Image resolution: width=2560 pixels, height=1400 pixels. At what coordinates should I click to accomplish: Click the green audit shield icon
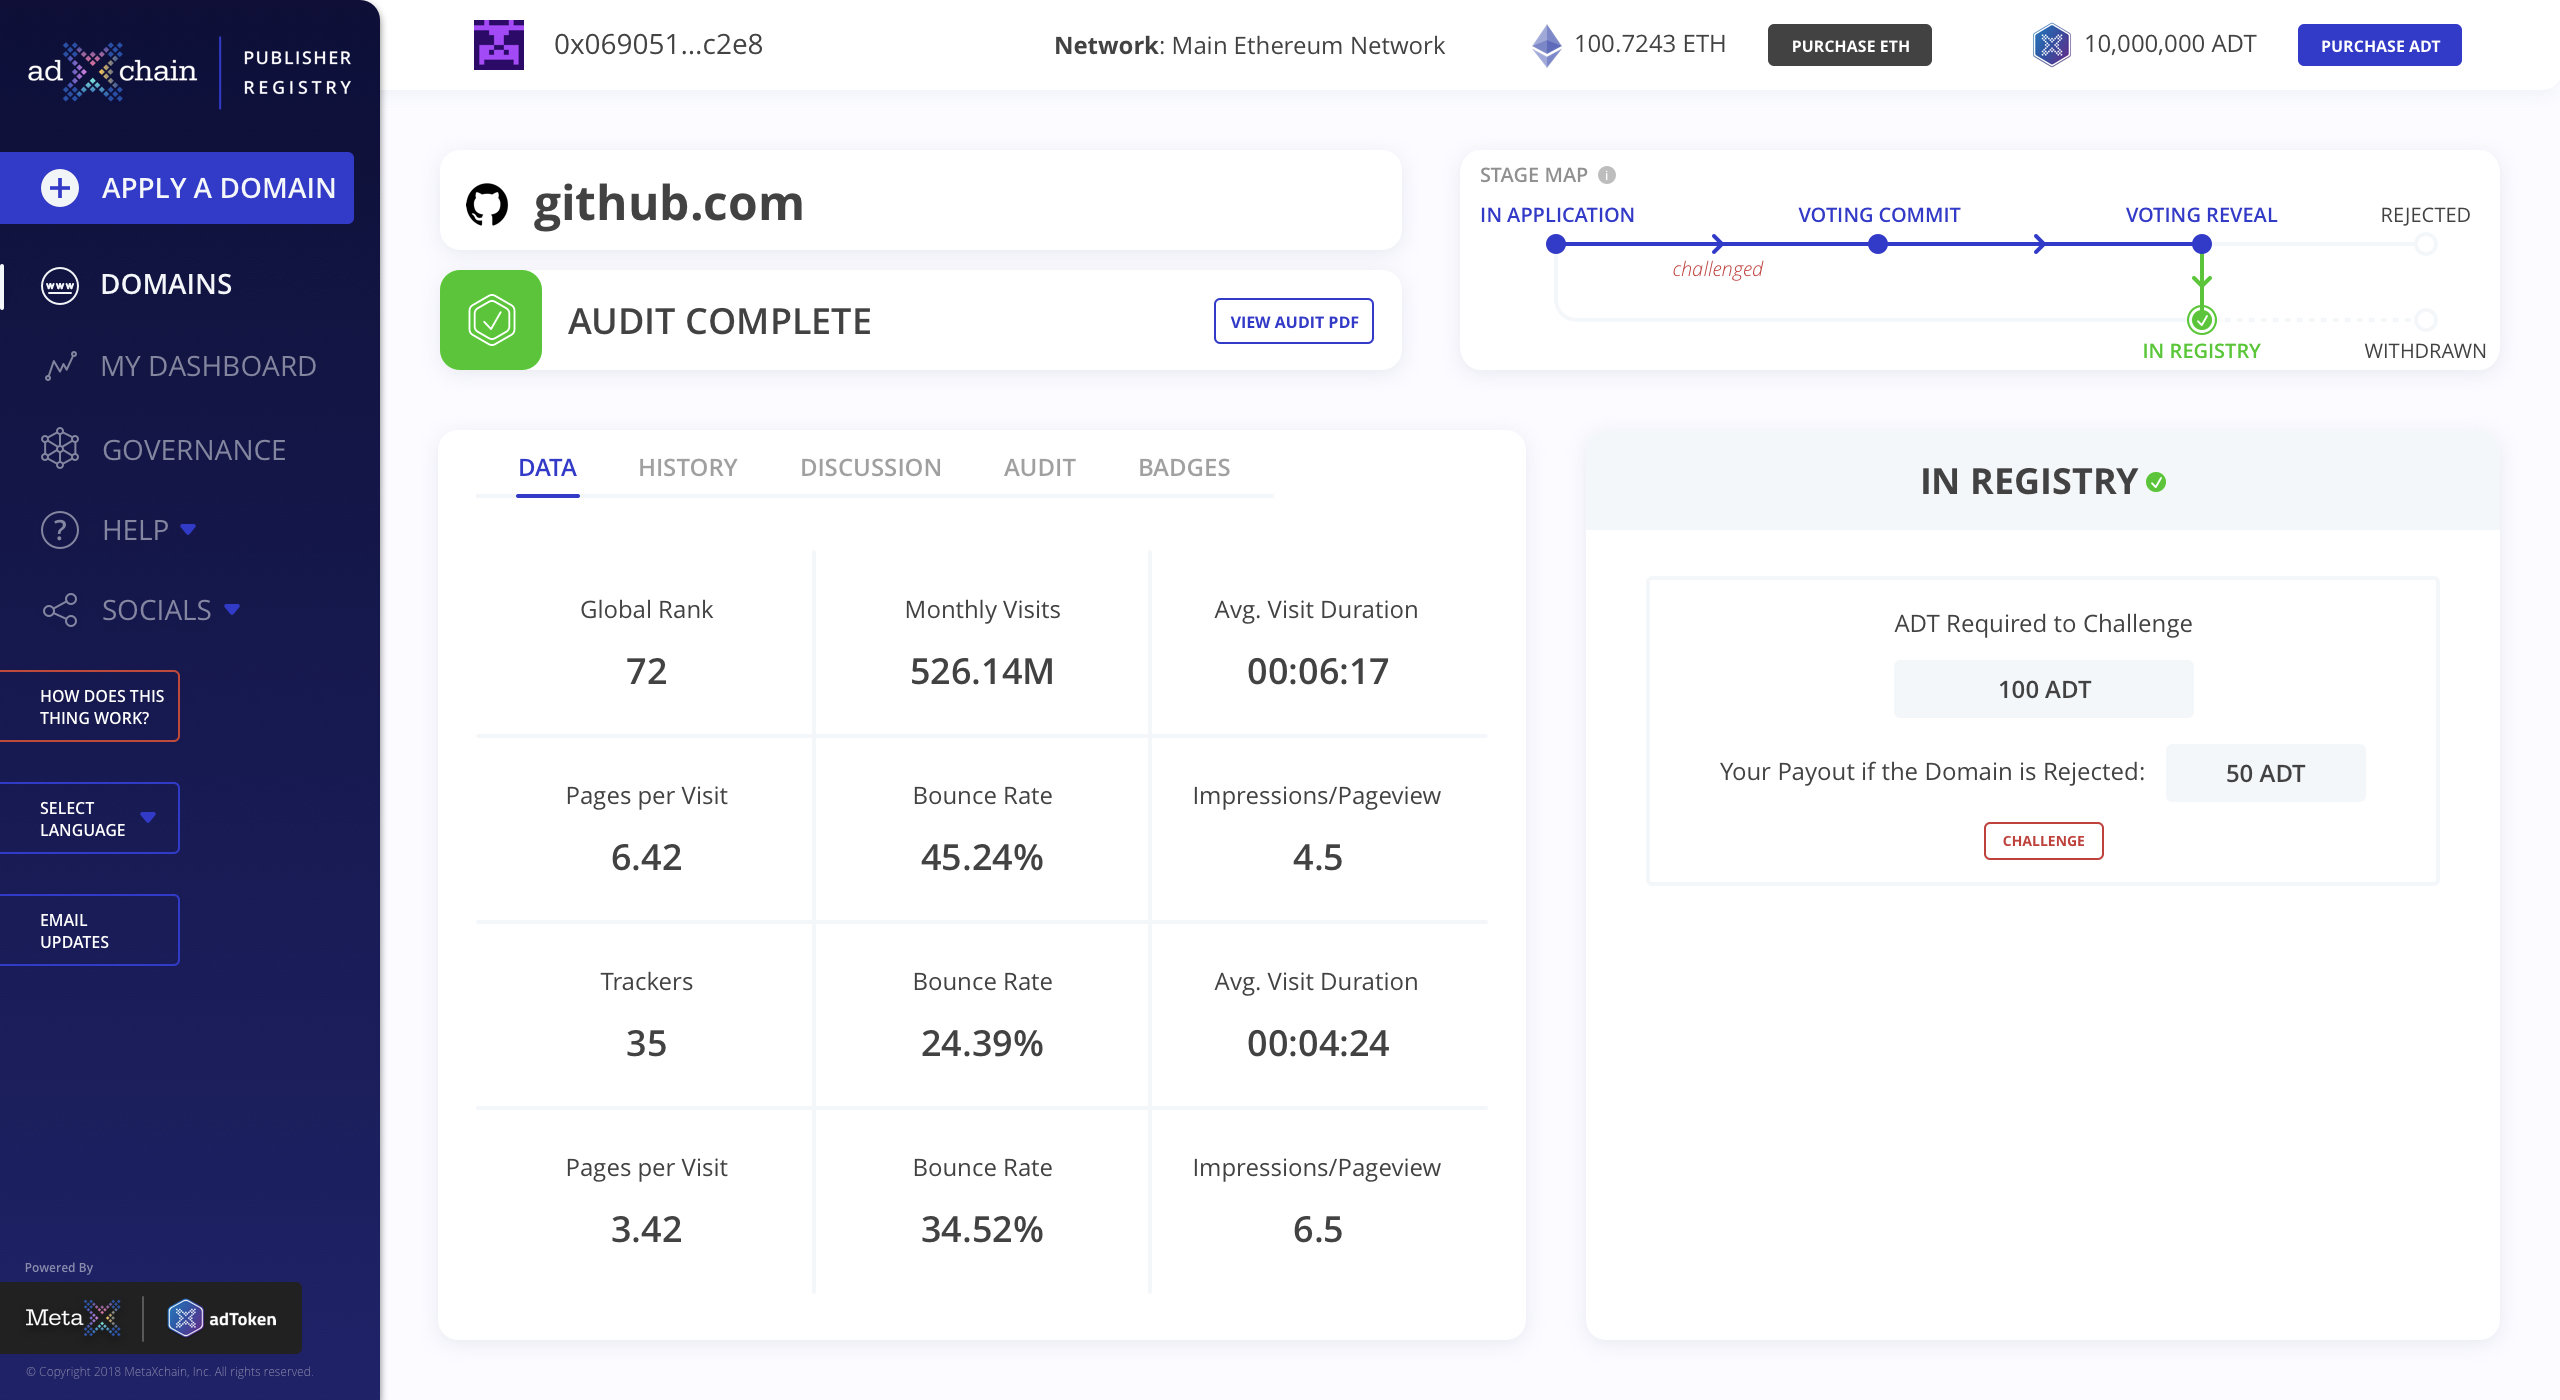pos(491,320)
